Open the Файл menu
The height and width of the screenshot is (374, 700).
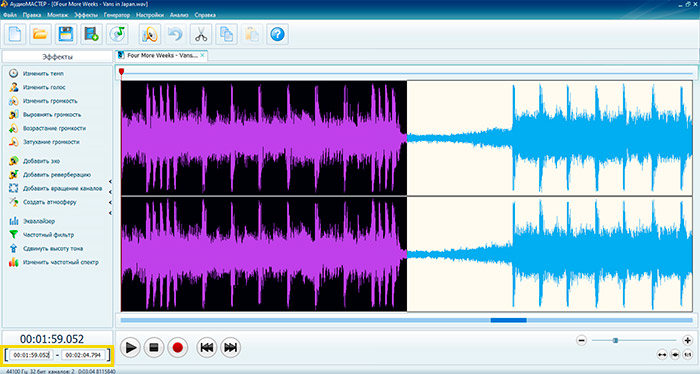10,15
